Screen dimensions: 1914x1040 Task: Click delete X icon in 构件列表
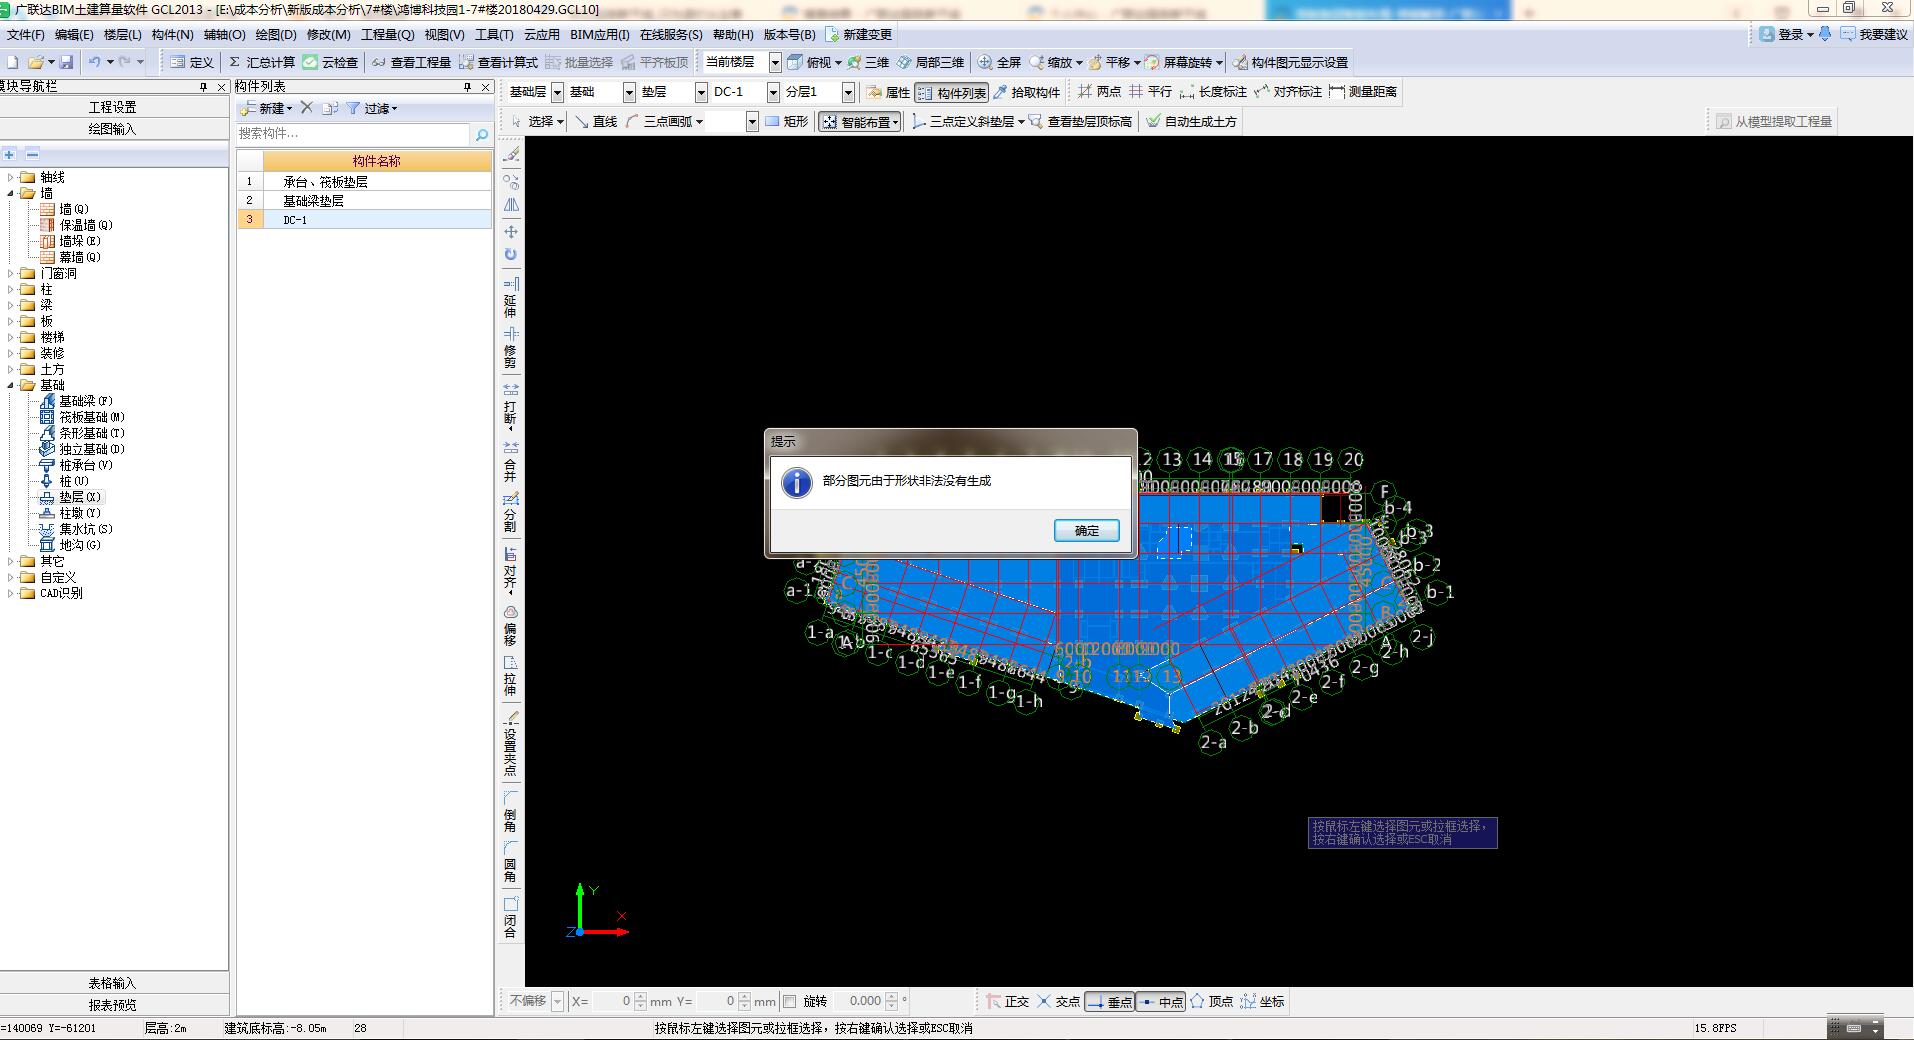307,108
